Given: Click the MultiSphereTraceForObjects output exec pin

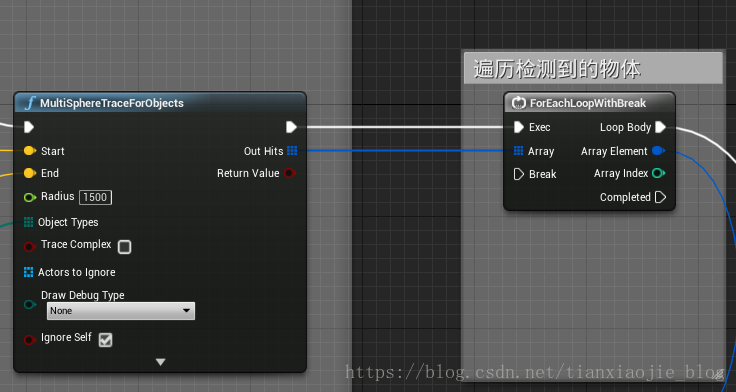Looking at the screenshot, I should click(291, 127).
